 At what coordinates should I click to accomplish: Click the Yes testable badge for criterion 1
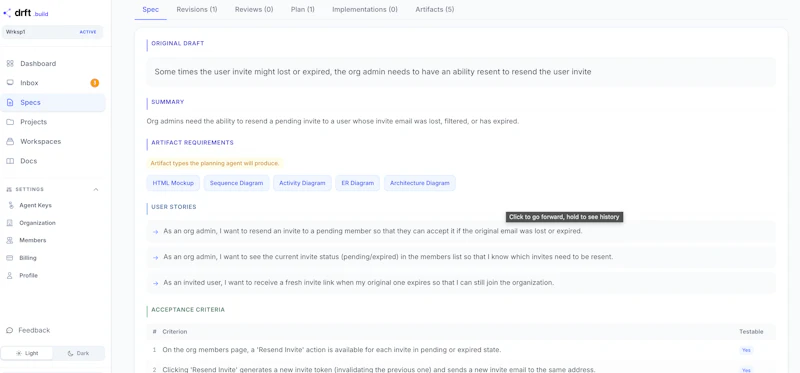click(746, 351)
